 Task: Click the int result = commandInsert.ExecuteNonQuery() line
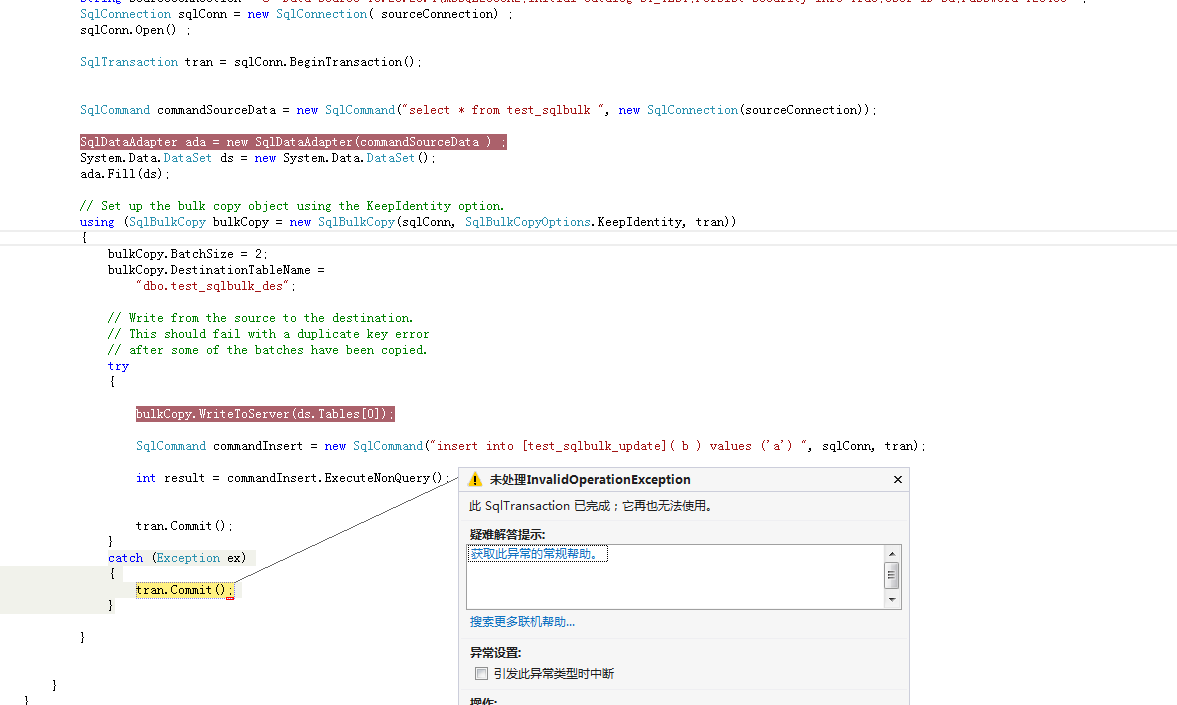293,478
